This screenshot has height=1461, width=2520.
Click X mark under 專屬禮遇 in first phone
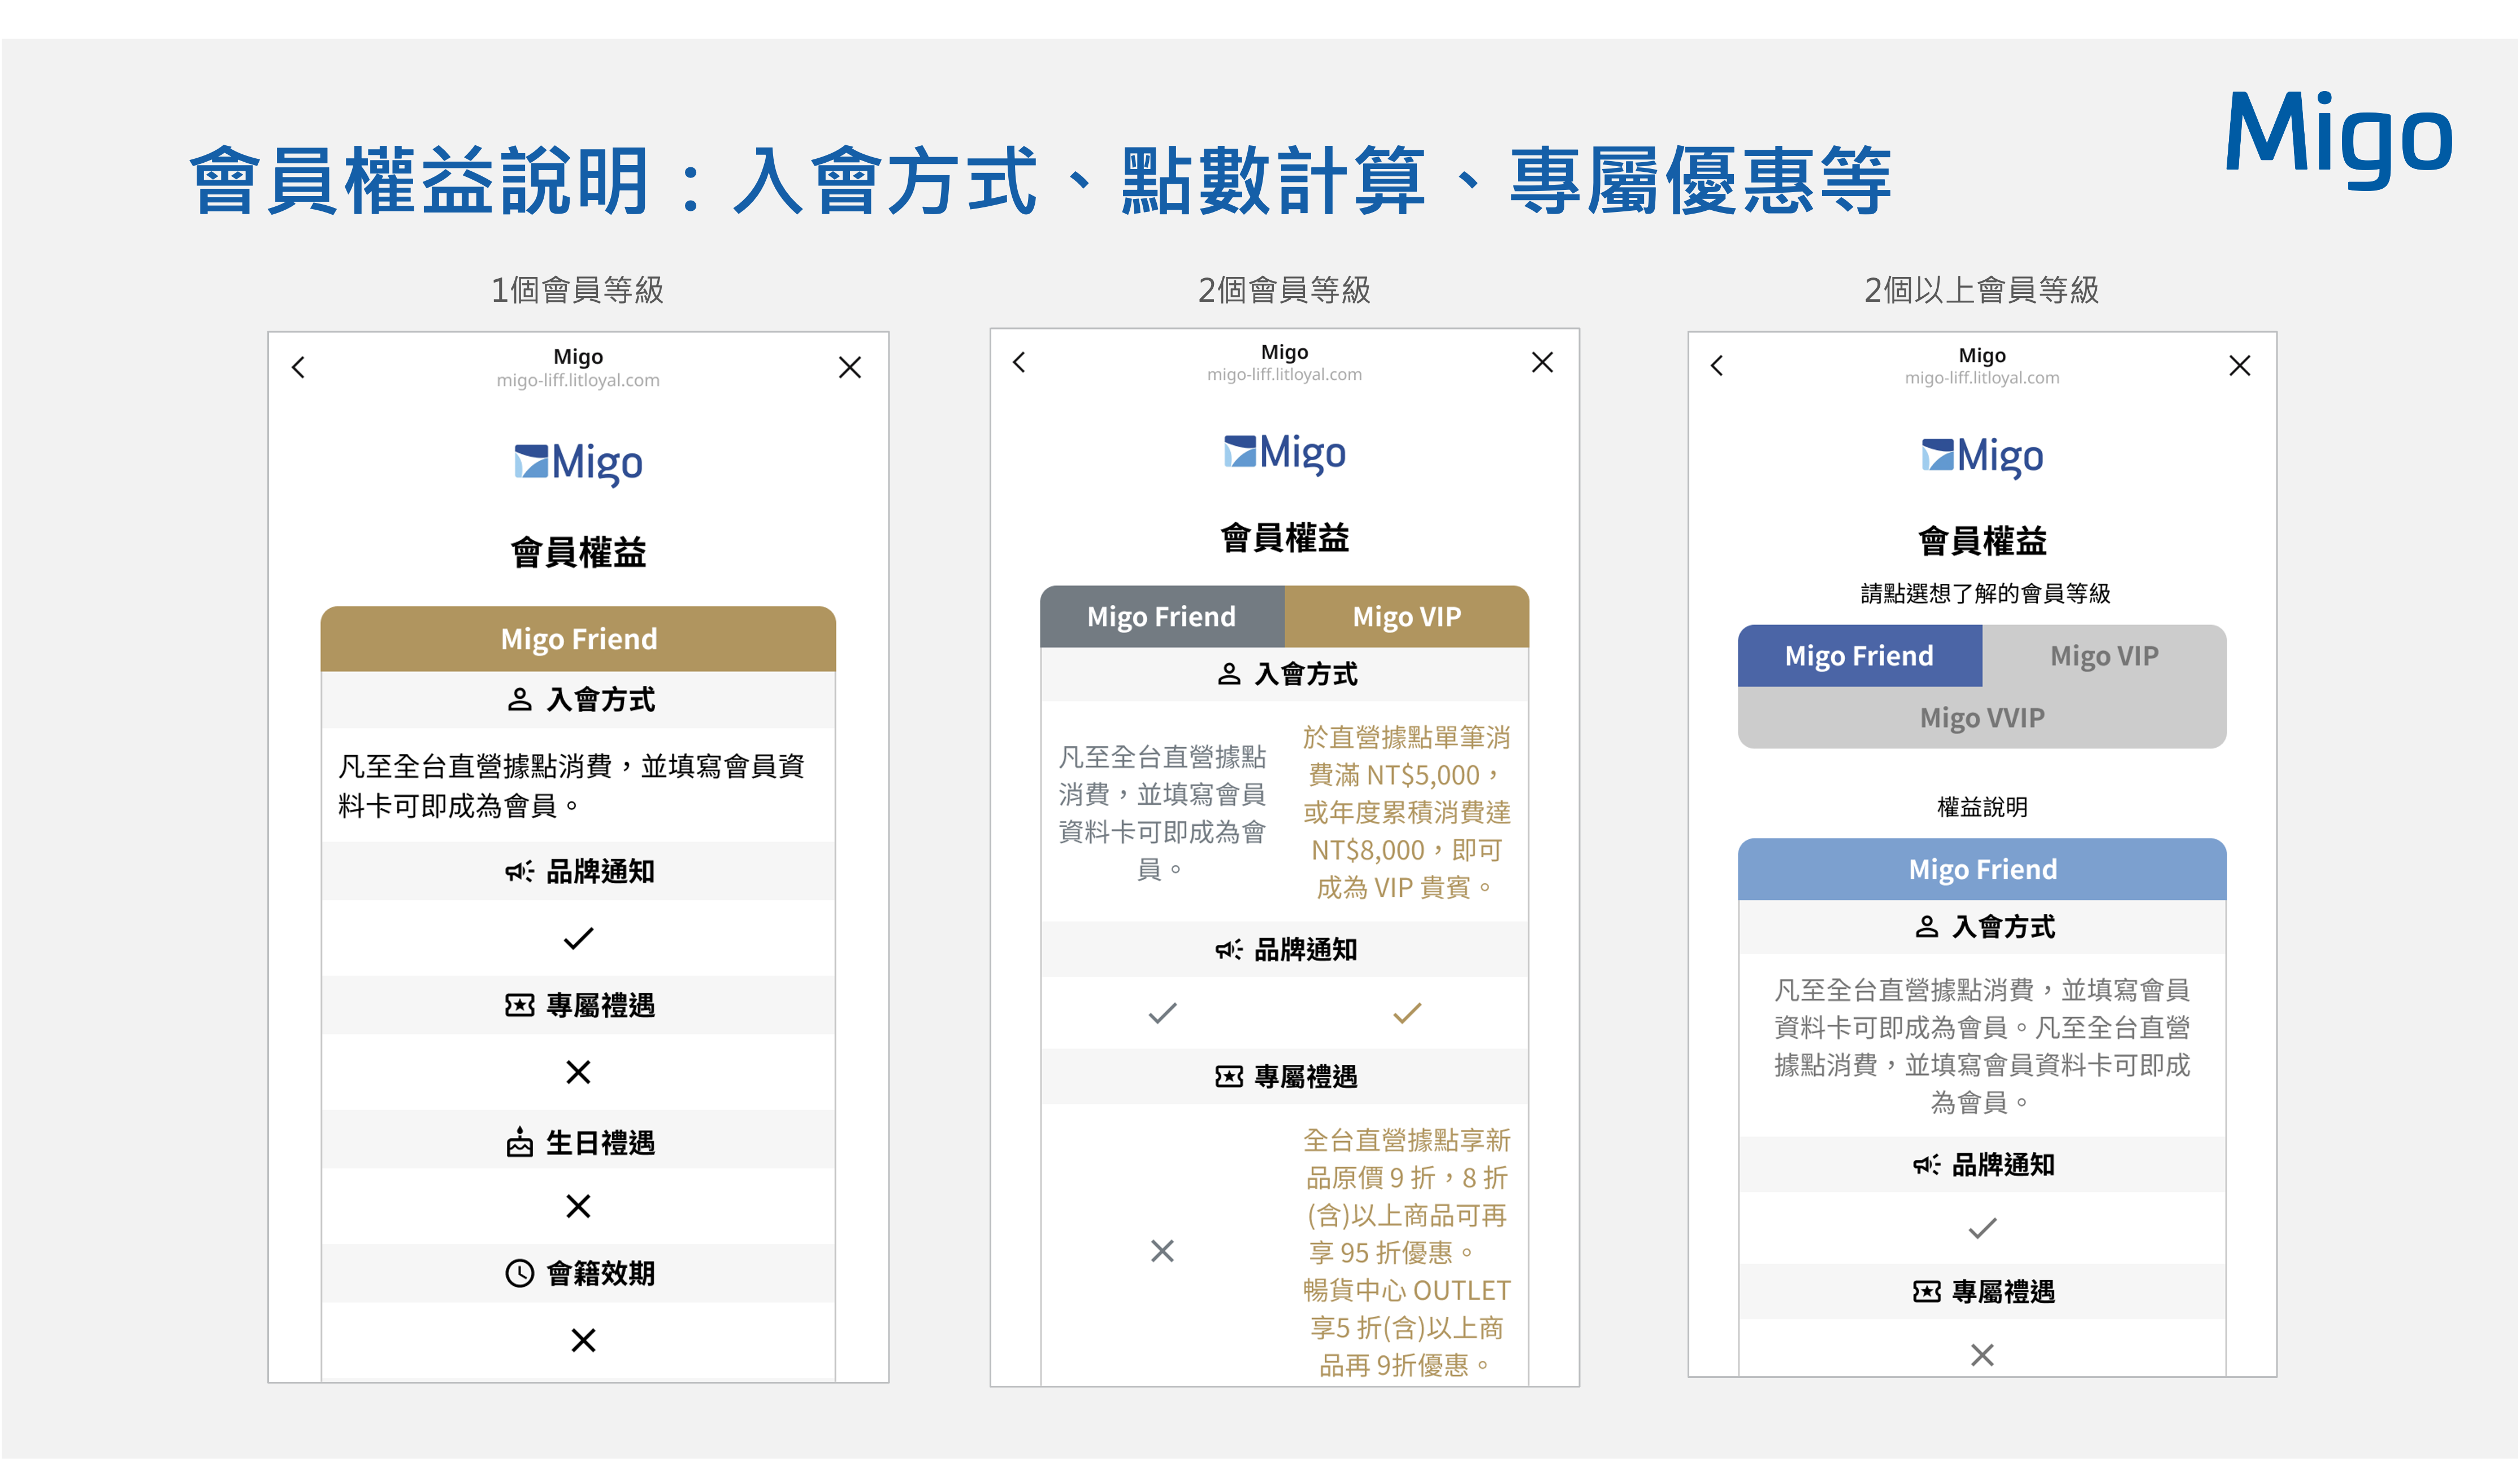point(578,1072)
